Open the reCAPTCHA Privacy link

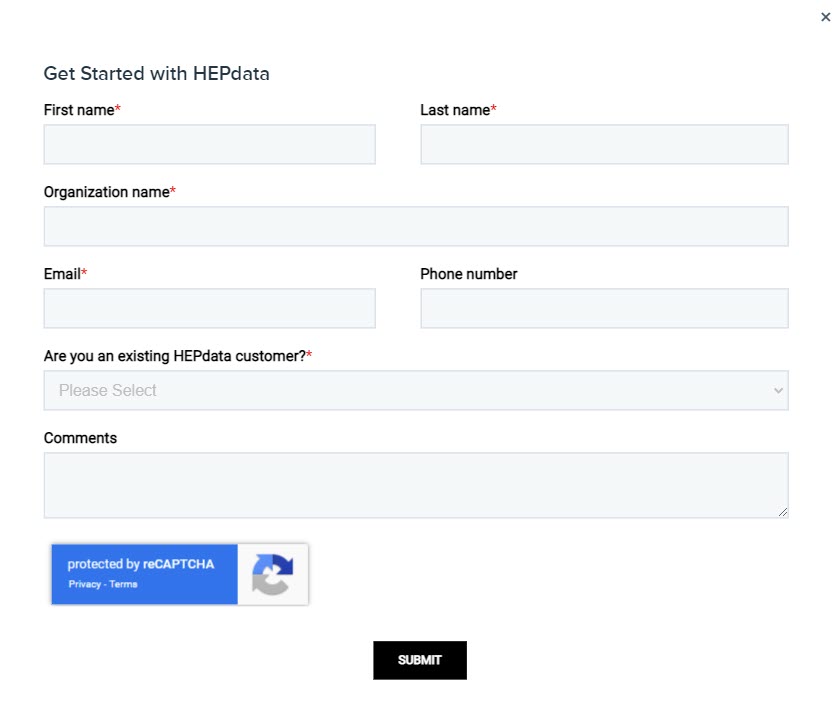click(85, 584)
